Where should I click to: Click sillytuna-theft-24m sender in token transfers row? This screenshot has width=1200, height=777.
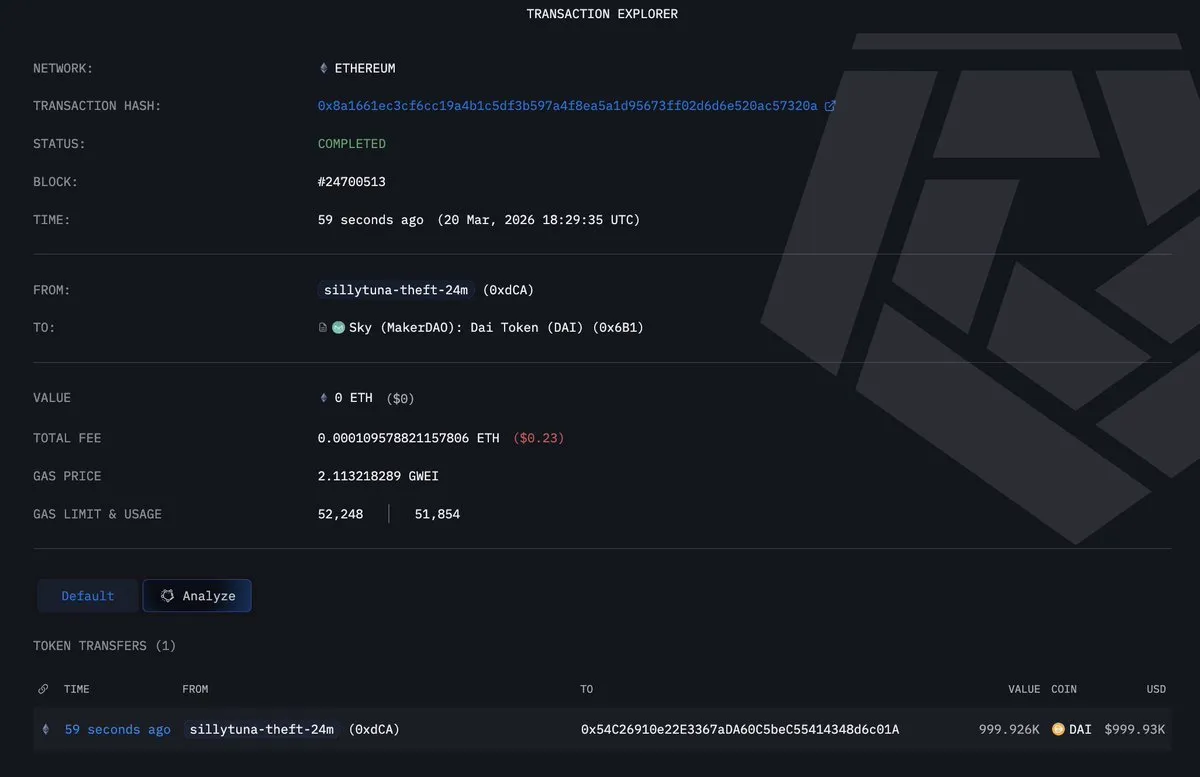(262, 730)
